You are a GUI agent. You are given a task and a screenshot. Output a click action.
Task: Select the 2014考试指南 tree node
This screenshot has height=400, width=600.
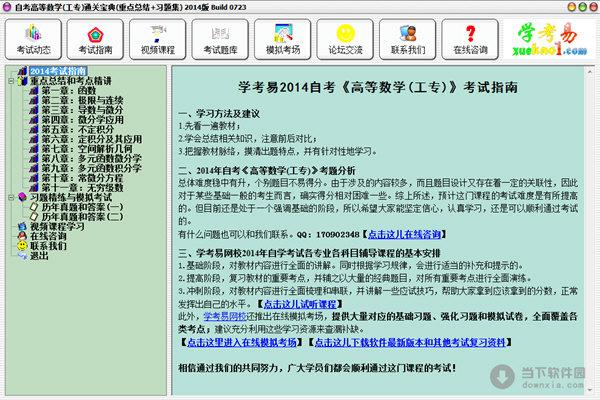(x=58, y=71)
